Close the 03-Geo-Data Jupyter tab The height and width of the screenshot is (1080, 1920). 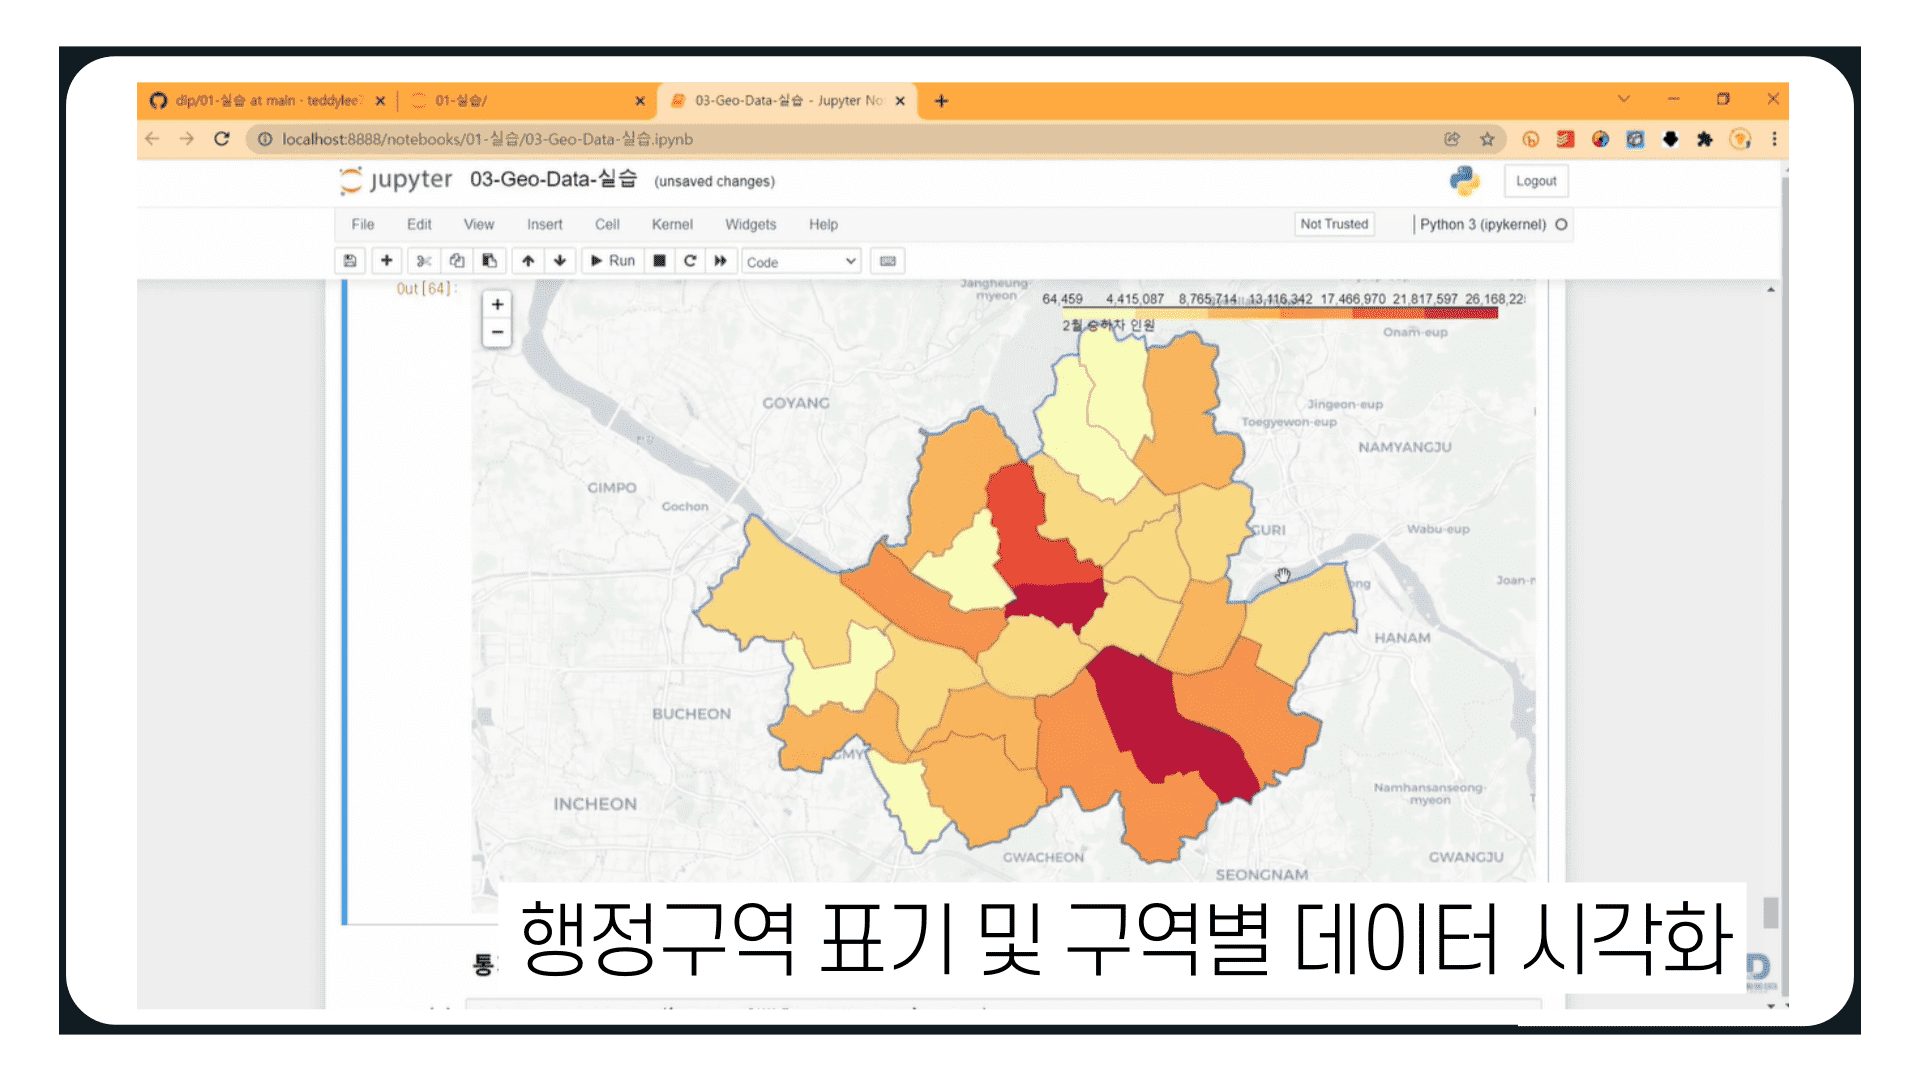900,100
